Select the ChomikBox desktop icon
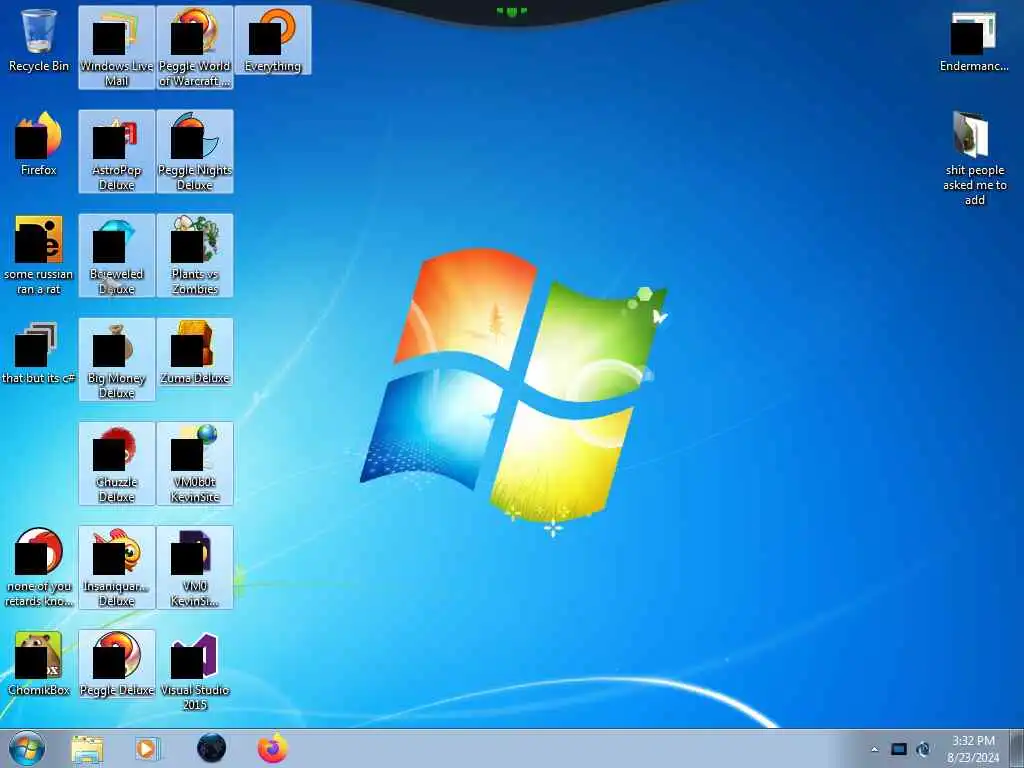 tap(39, 664)
